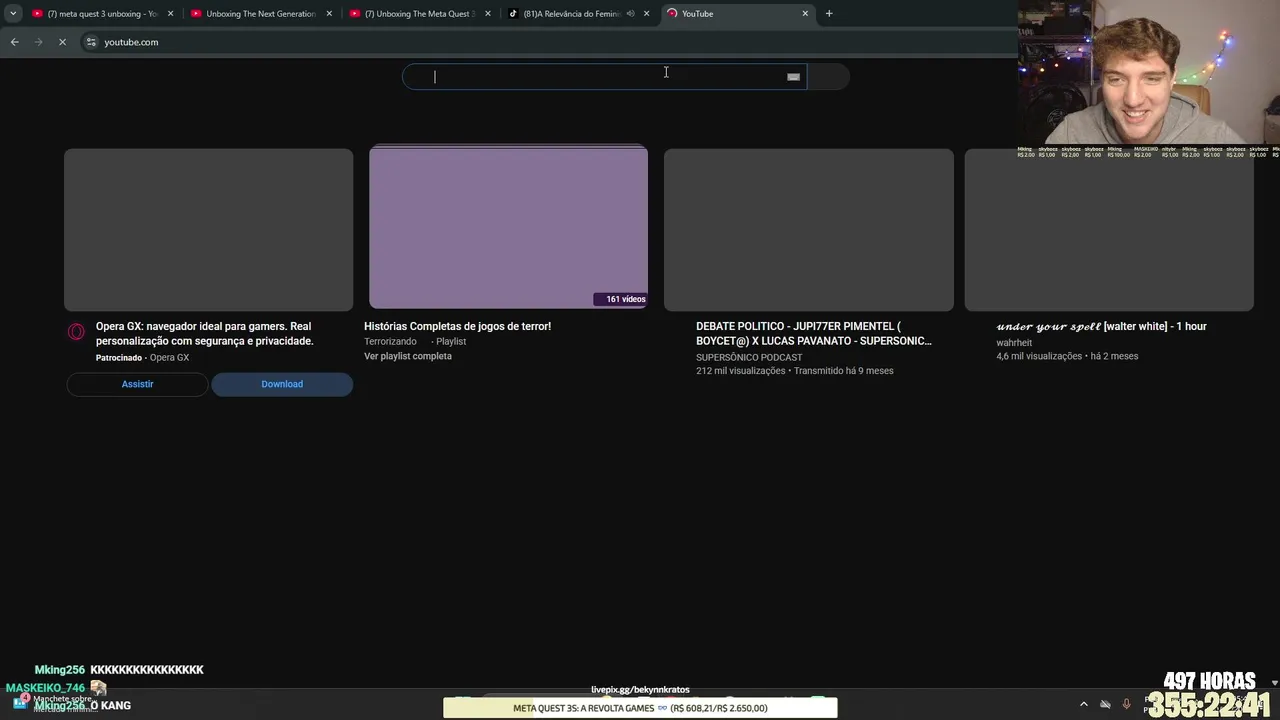Close the TikTok "A Relevância" tab
This screenshot has height=720, width=1280.
point(646,14)
